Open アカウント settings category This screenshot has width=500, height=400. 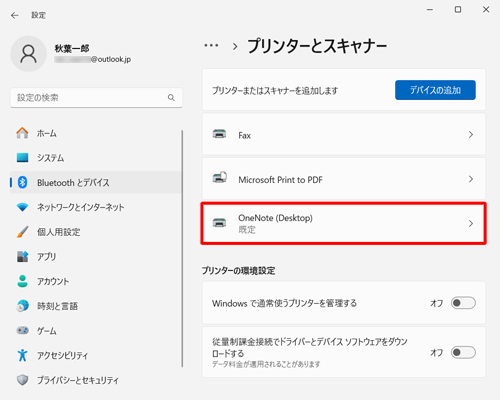pos(96,281)
